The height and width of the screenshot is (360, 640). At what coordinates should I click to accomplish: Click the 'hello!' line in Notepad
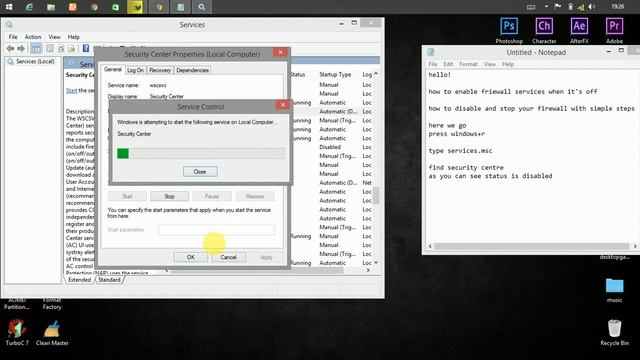pos(440,75)
